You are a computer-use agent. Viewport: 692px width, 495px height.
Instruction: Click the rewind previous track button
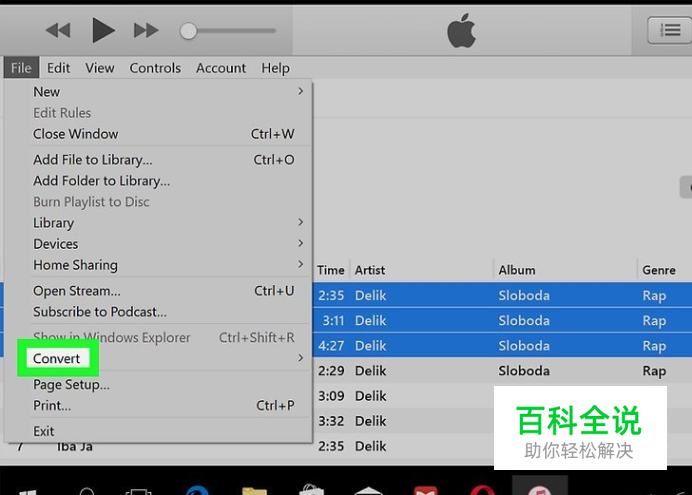point(58,30)
